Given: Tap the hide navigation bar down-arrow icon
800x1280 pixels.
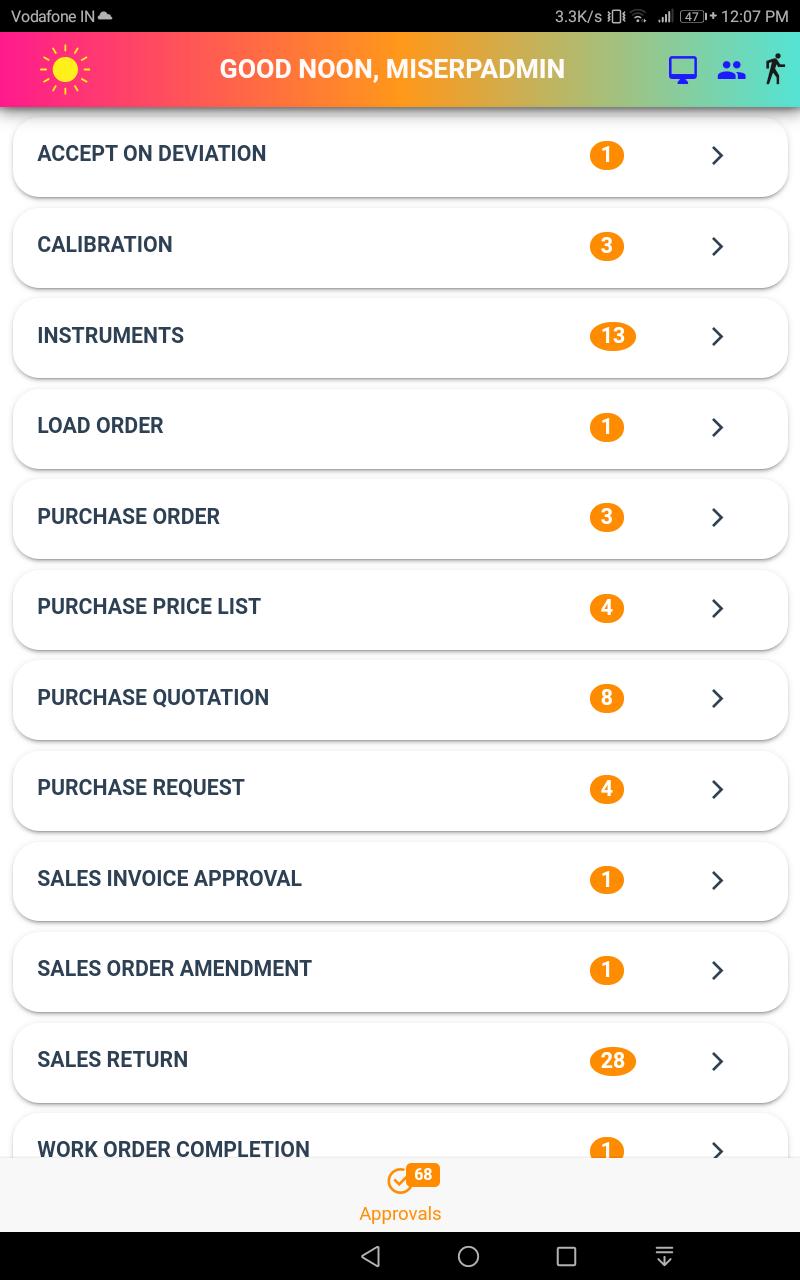Looking at the screenshot, I should [x=663, y=1256].
